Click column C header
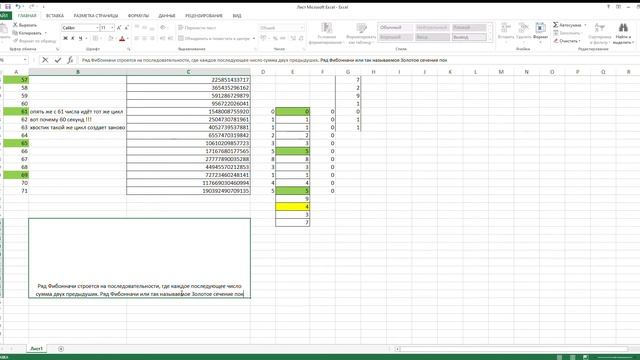Image resolution: width=640 pixels, height=360 pixels. pyautogui.click(x=188, y=72)
